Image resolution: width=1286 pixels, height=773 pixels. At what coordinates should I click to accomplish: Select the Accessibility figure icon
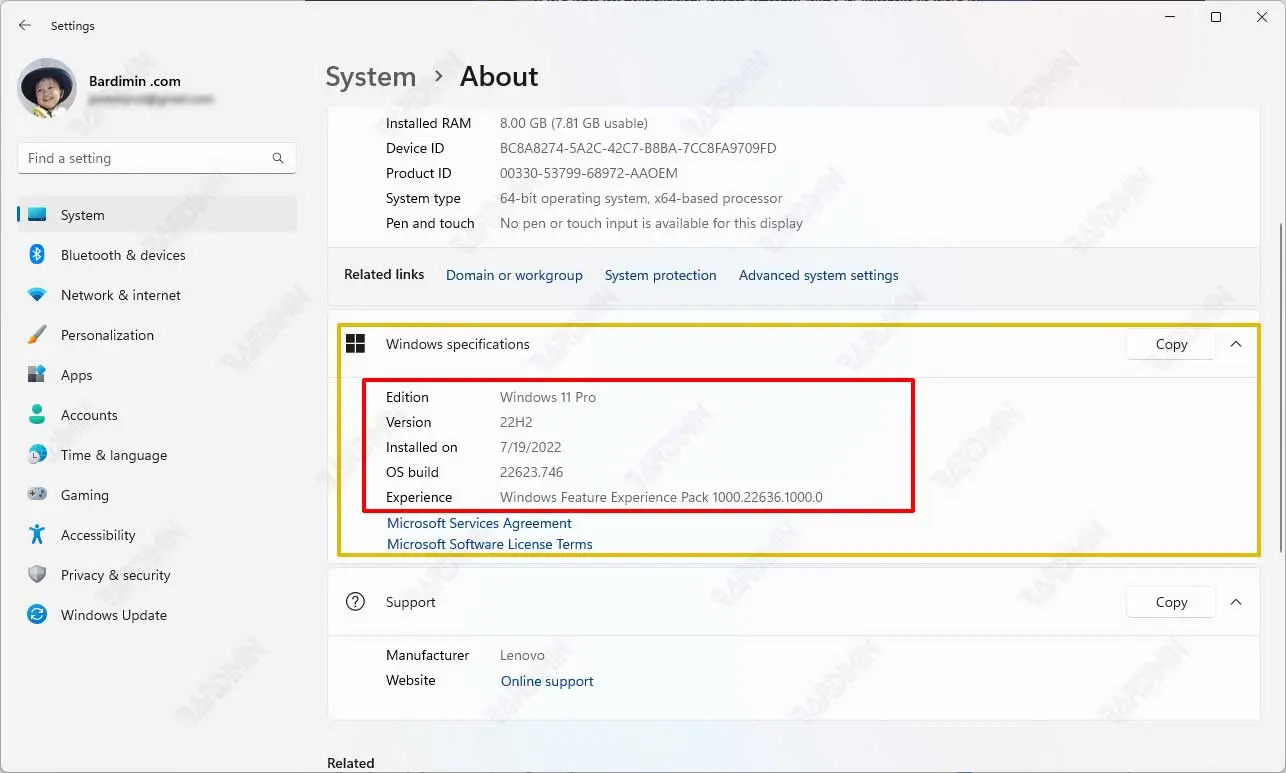coord(37,535)
